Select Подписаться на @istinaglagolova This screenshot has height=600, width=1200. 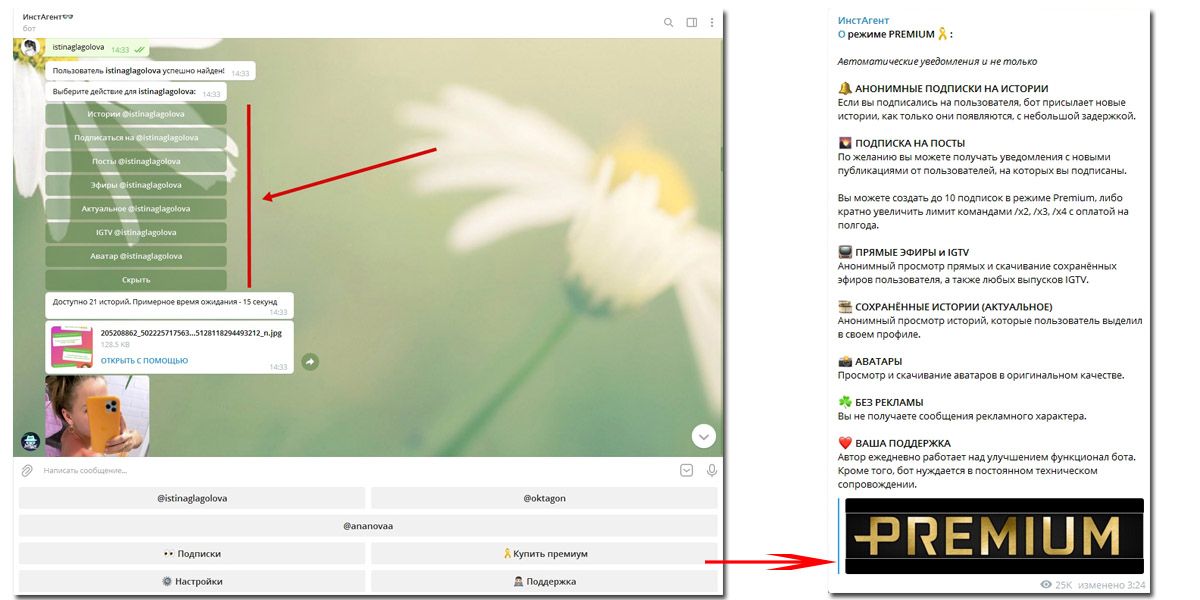(x=136, y=138)
